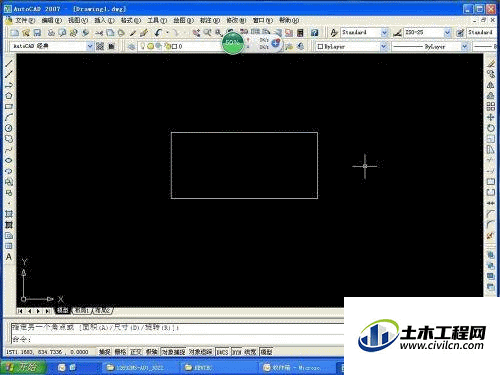500x375 pixels.
Task: Open the 编辑(E) menu
Action: tap(52, 20)
